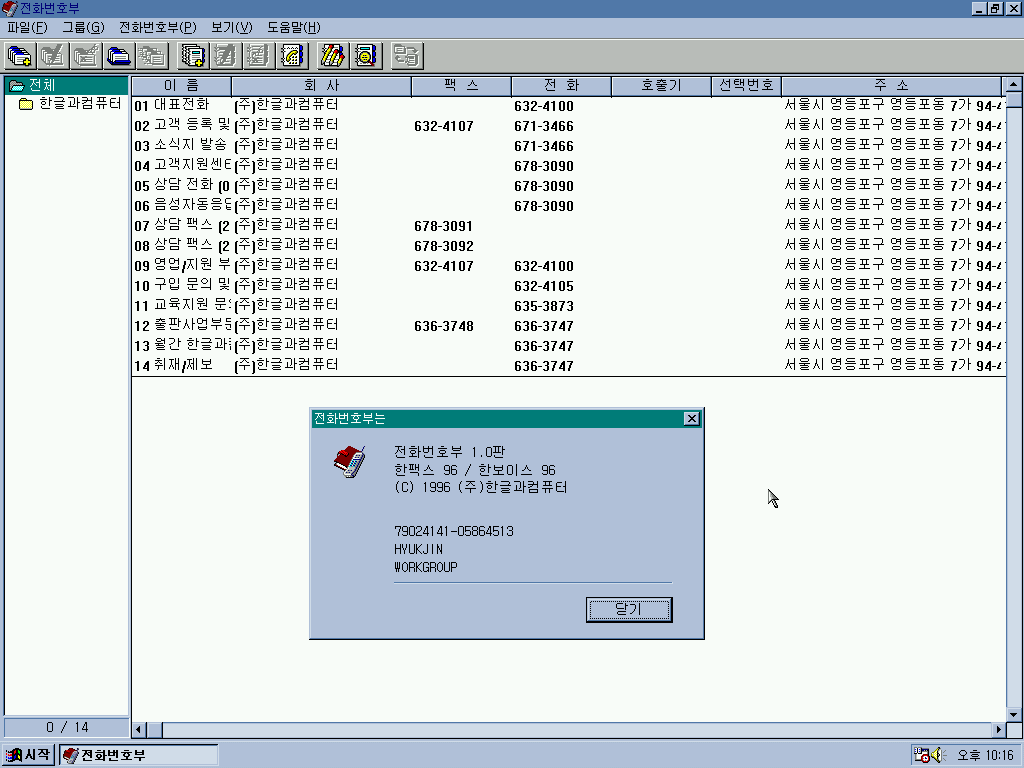Click phone number 635-3873 in row 11
Viewport: 1024px width, 768px height.
544,306
